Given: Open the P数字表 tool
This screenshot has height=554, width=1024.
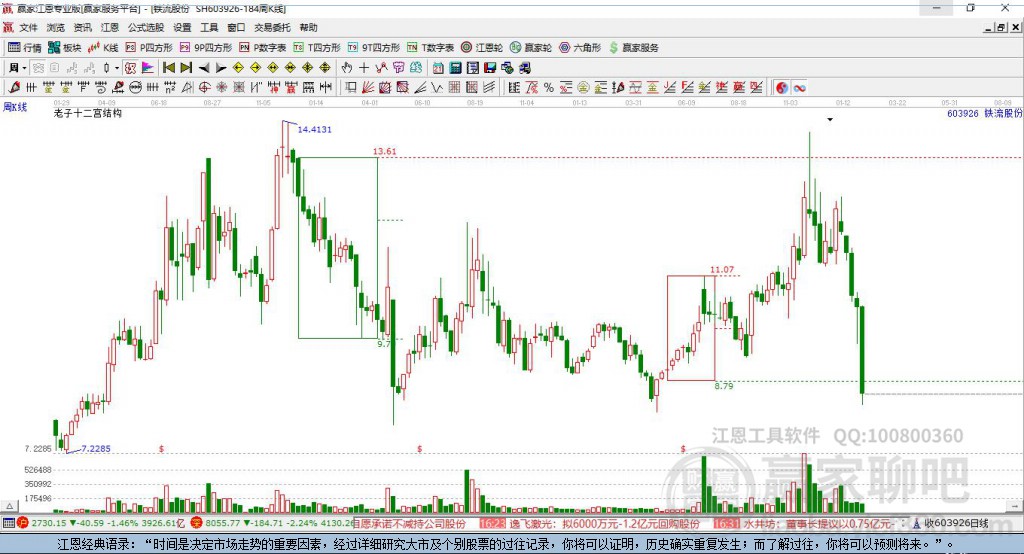Looking at the screenshot, I should pos(263,48).
